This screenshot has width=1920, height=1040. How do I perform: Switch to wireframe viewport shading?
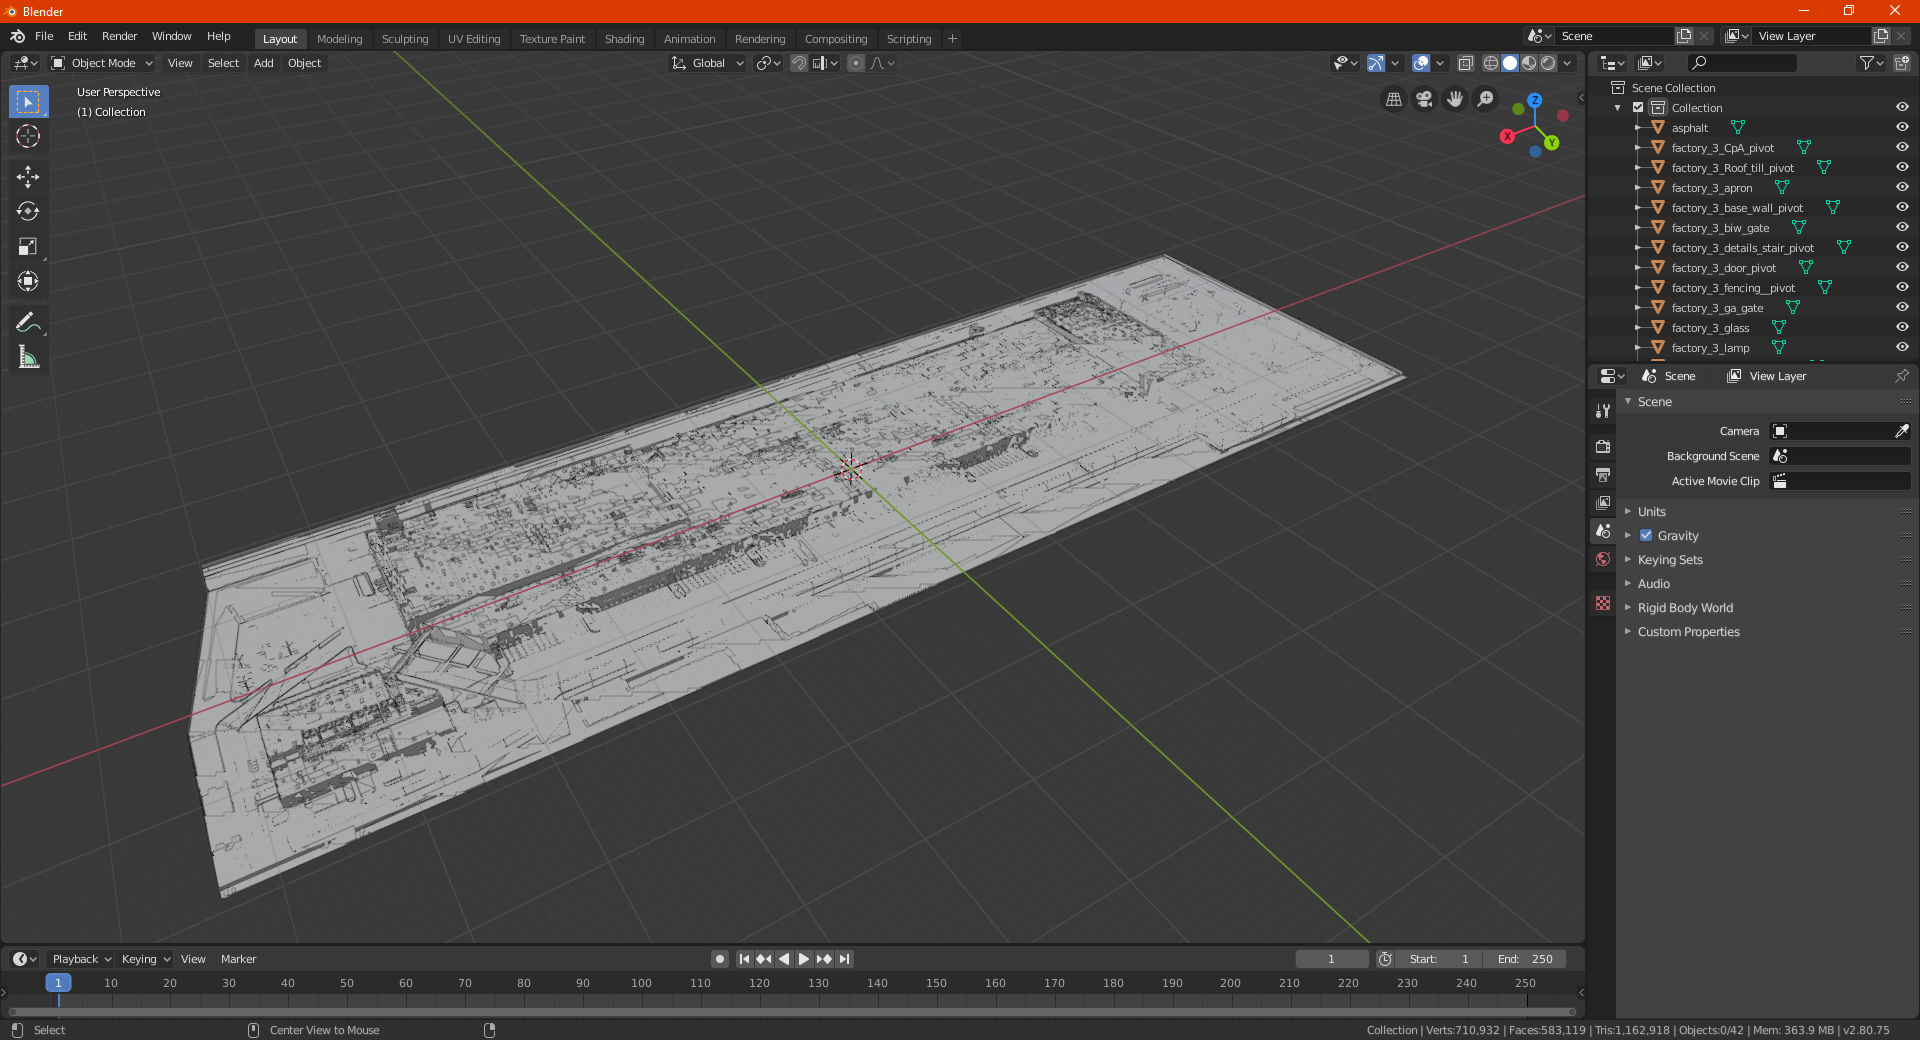point(1491,63)
